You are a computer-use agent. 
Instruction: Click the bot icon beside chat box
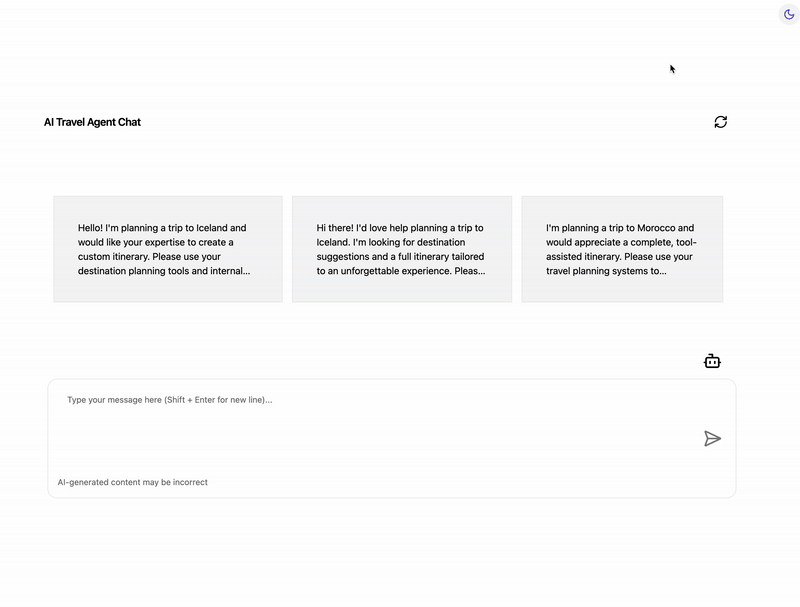pos(712,361)
